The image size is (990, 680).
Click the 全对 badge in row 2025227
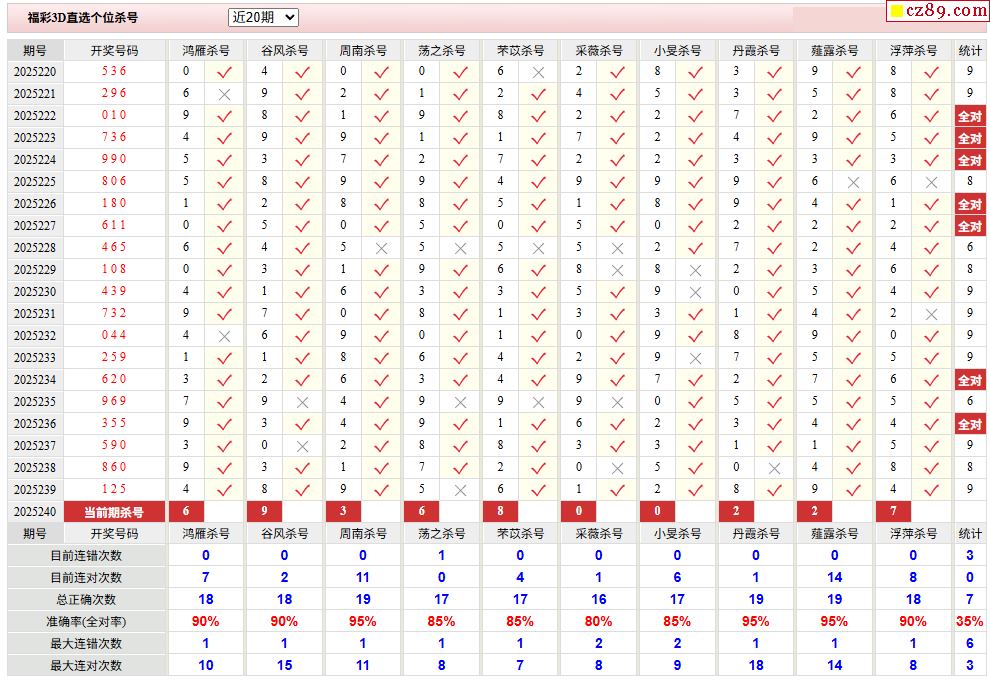pyautogui.click(x=970, y=226)
